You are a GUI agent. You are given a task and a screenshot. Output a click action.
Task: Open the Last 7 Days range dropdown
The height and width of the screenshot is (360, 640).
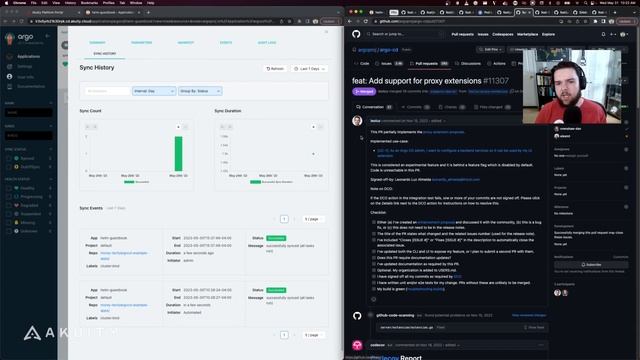coord(309,69)
